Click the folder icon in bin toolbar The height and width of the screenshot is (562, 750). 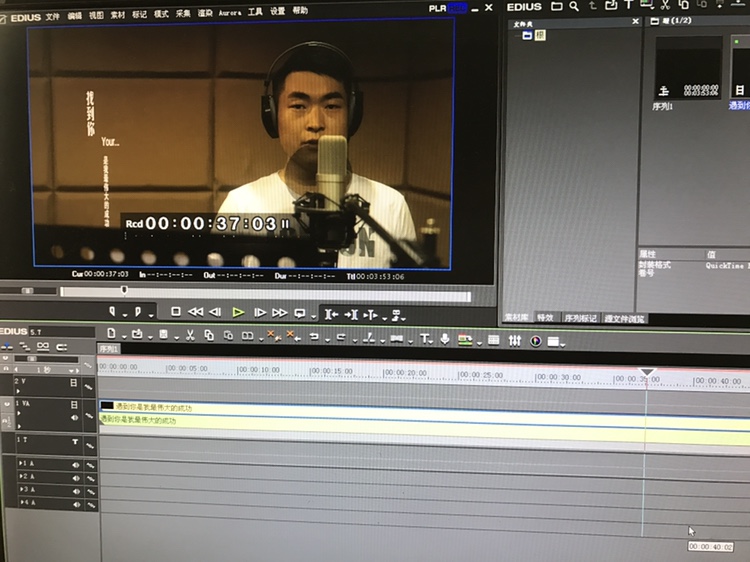click(x=557, y=6)
